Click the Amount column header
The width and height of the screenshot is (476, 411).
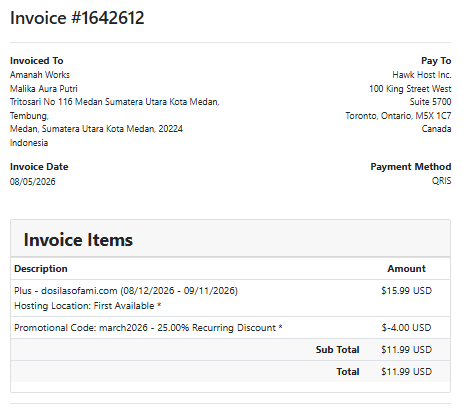click(x=406, y=269)
